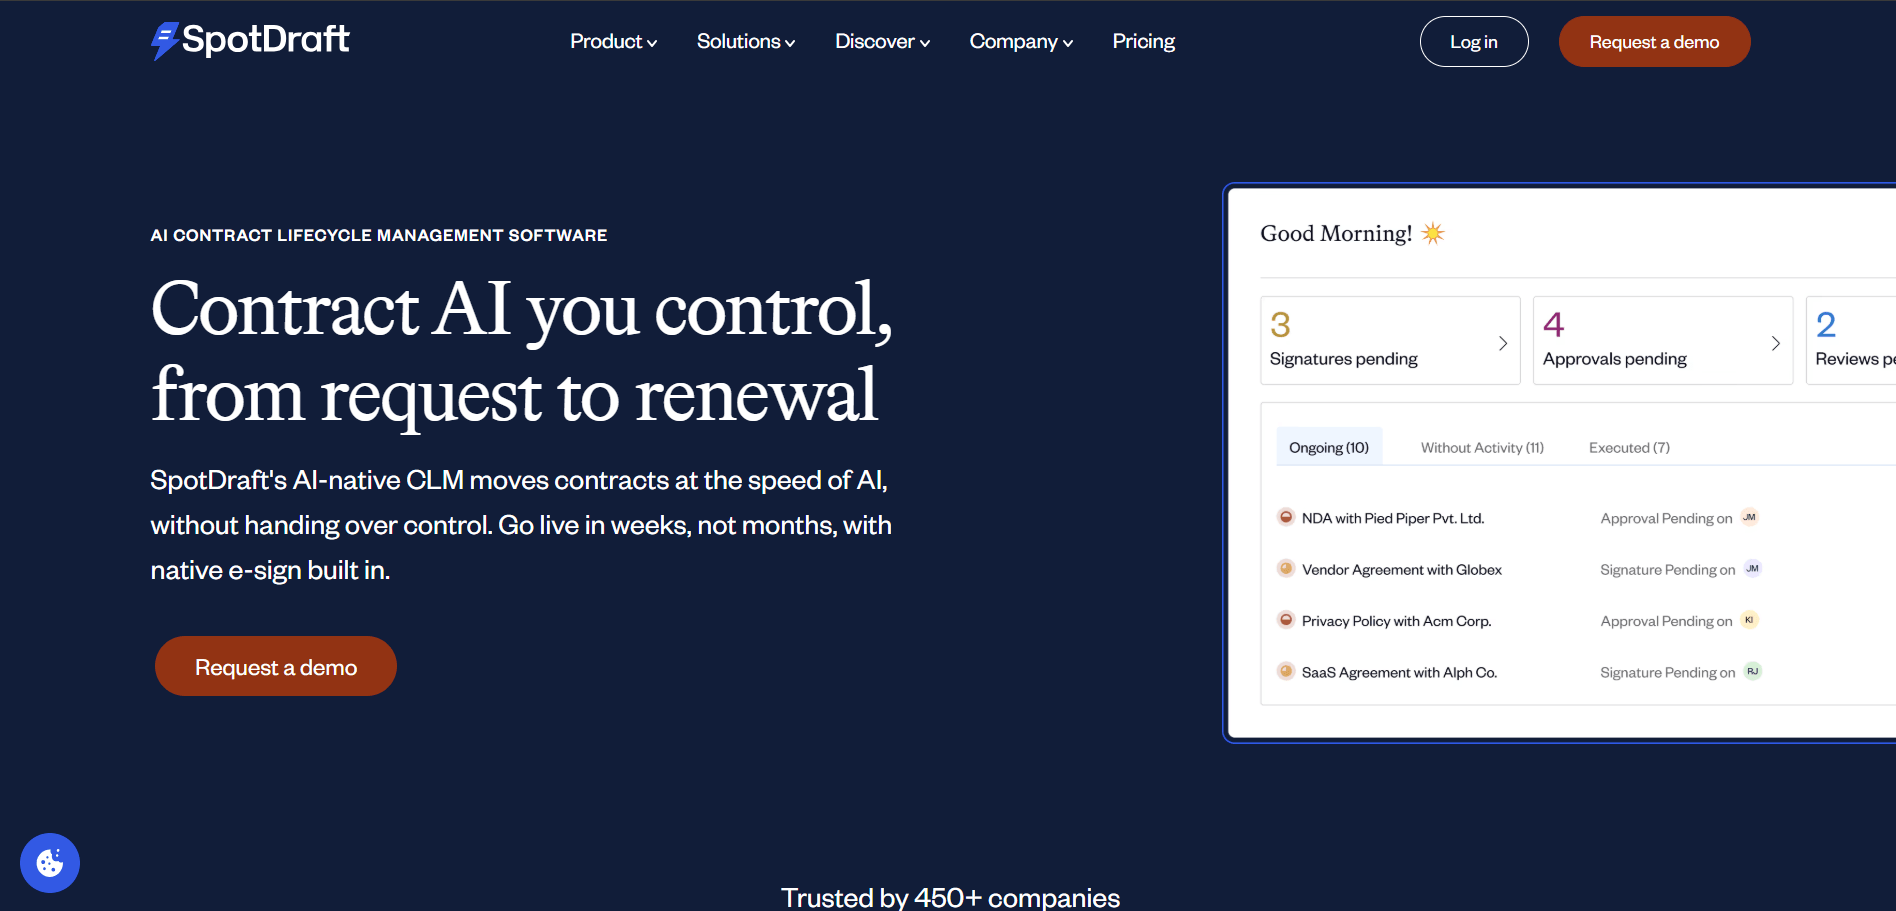Image resolution: width=1896 pixels, height=911 pixels.
Task: Switch to Without Activity (11) tab
Action: tap(1482, 447)
